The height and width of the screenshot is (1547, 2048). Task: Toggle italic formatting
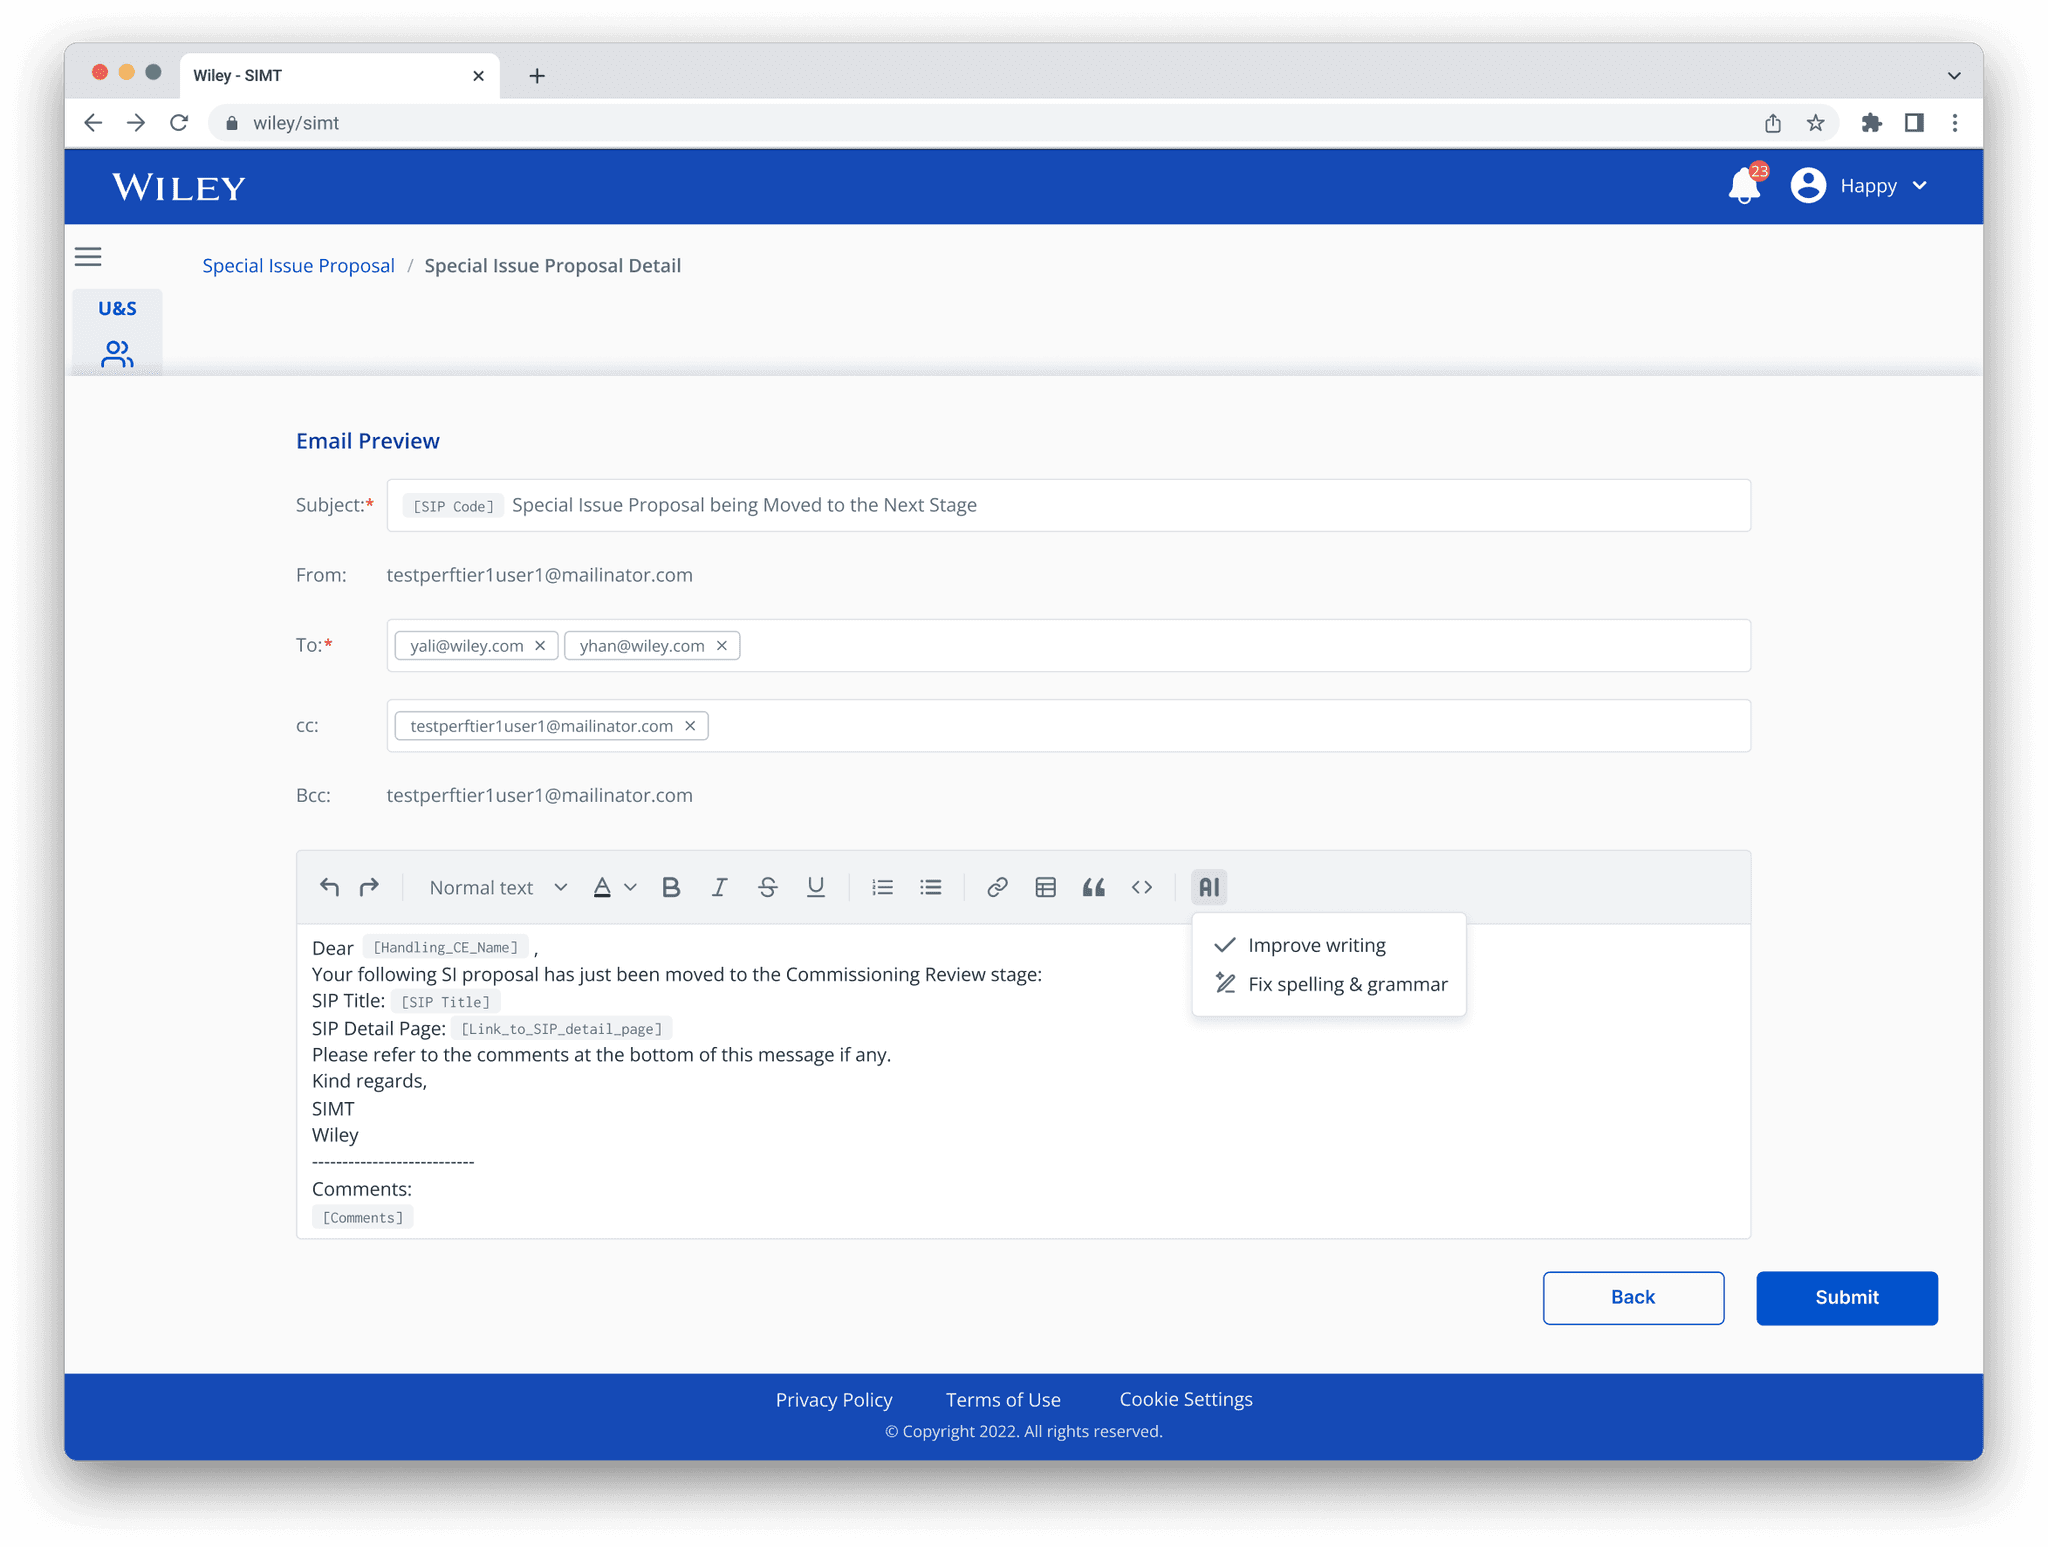(x=719, y=887)
